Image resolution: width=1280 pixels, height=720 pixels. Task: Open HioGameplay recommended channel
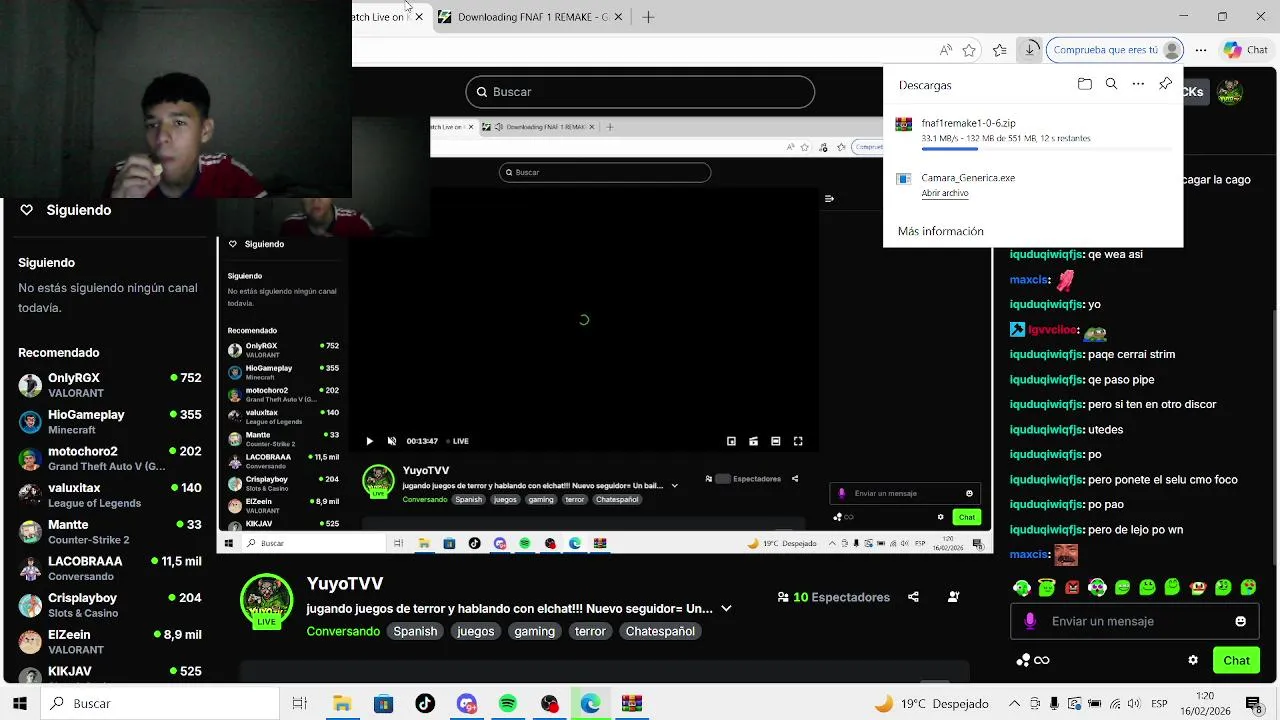click(110, 422)
